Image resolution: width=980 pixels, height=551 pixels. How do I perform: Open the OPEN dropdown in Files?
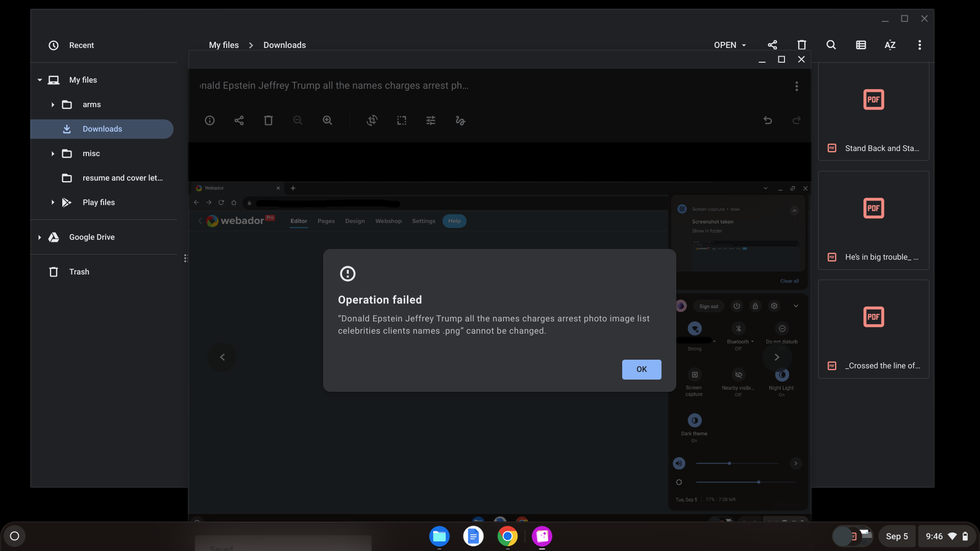point(729,45)
